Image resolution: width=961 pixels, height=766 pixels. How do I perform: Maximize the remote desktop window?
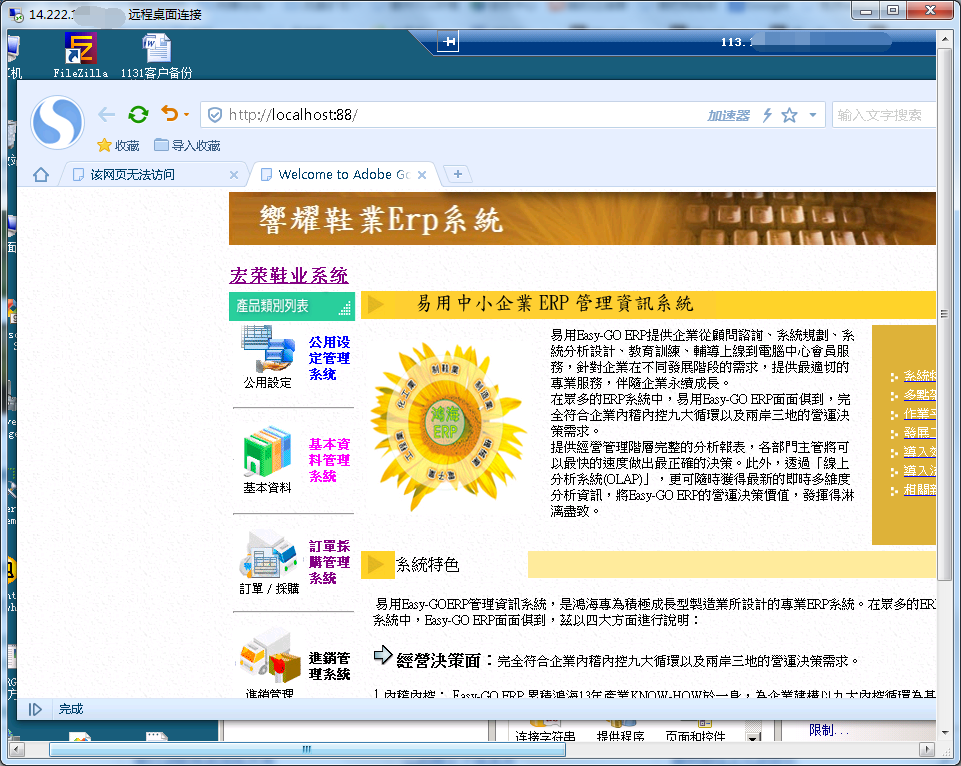(x=893, y=10)
